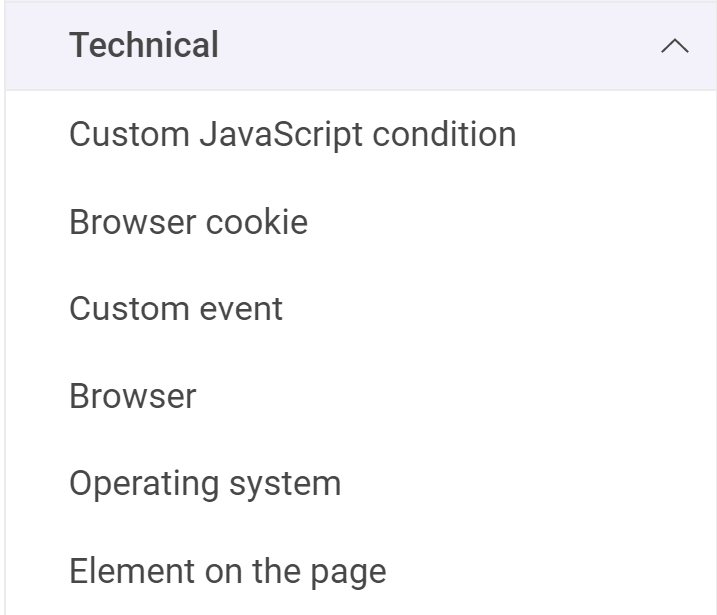Screen dimensions: 717x615
Task: Hide the Technical category items
Action: coord(675,47)
